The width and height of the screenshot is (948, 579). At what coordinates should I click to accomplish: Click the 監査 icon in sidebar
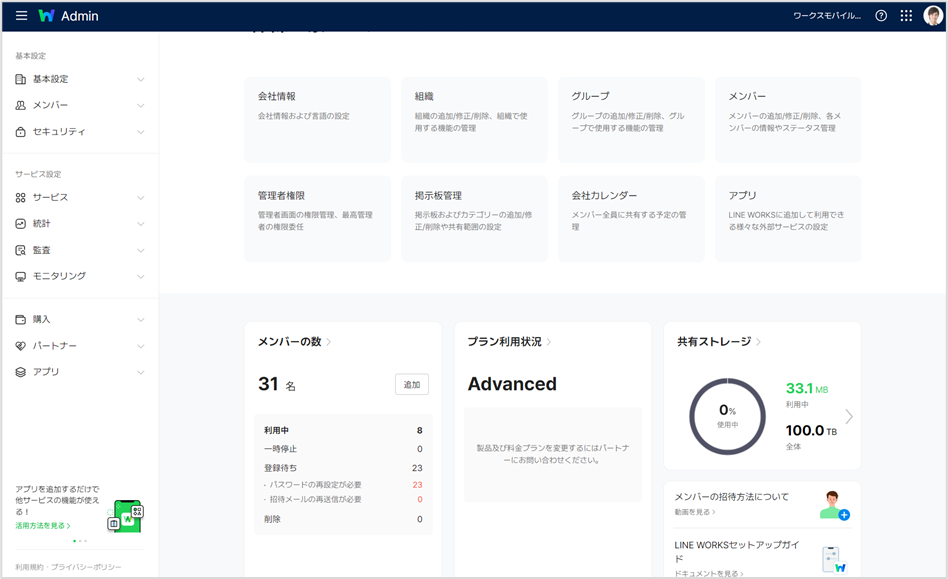[x=21, y=250]
